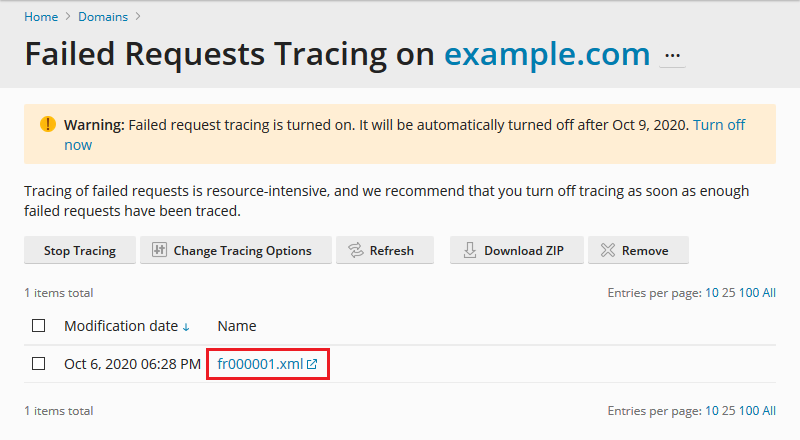800x440 pixels.
Task: Open the ellipsis menu beside example.com
Action: point(672,56)
